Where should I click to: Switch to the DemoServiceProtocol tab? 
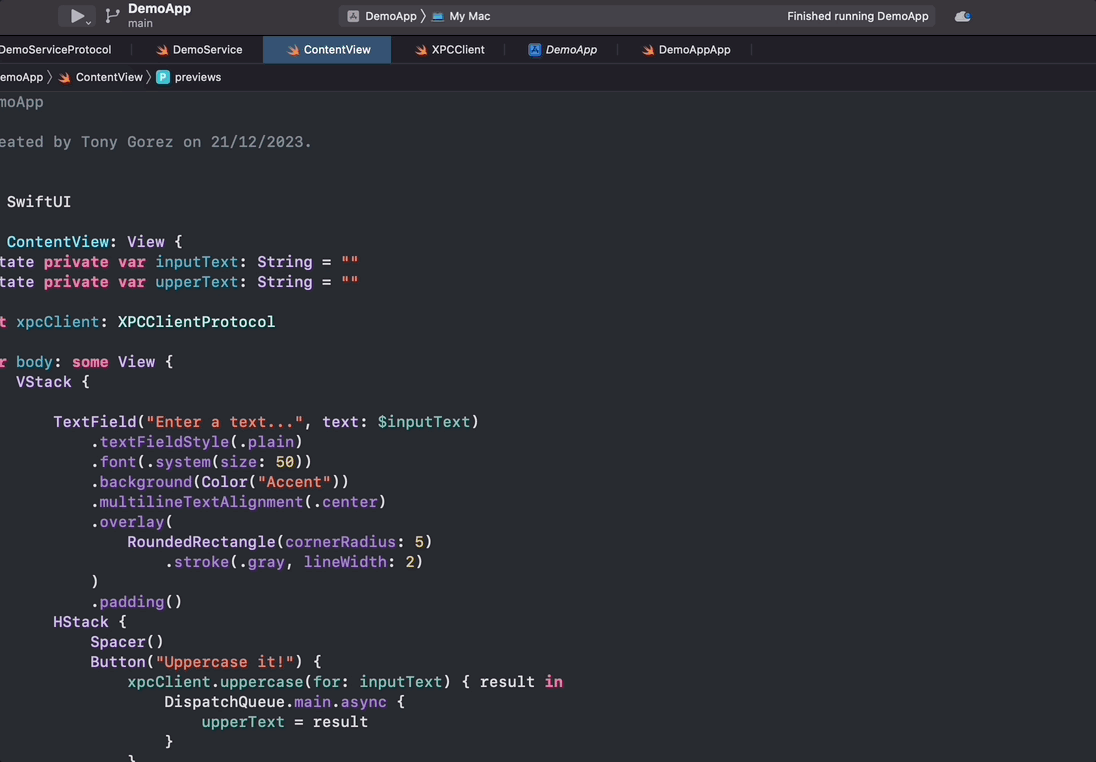coord(55,50)
